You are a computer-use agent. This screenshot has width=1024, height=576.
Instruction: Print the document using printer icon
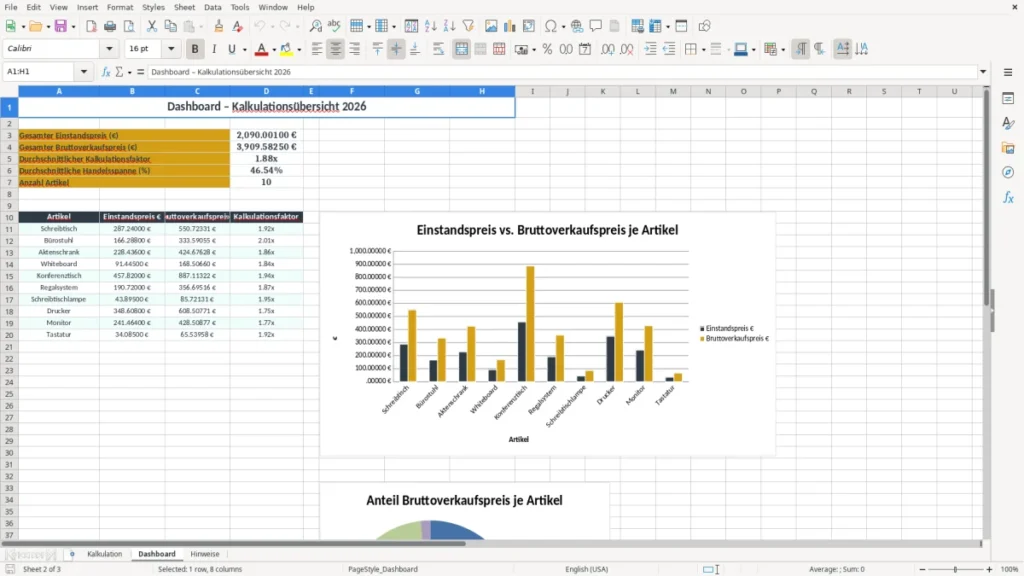110,26
